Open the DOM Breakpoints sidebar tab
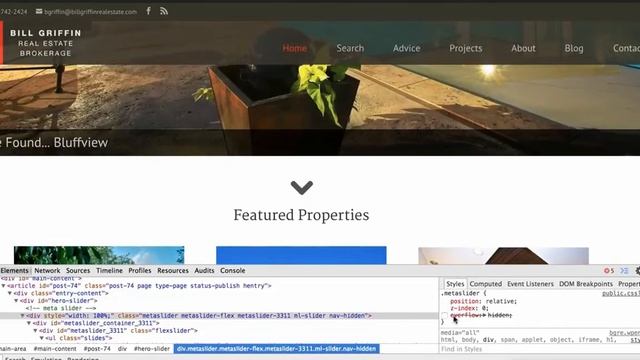 [586, 284]
